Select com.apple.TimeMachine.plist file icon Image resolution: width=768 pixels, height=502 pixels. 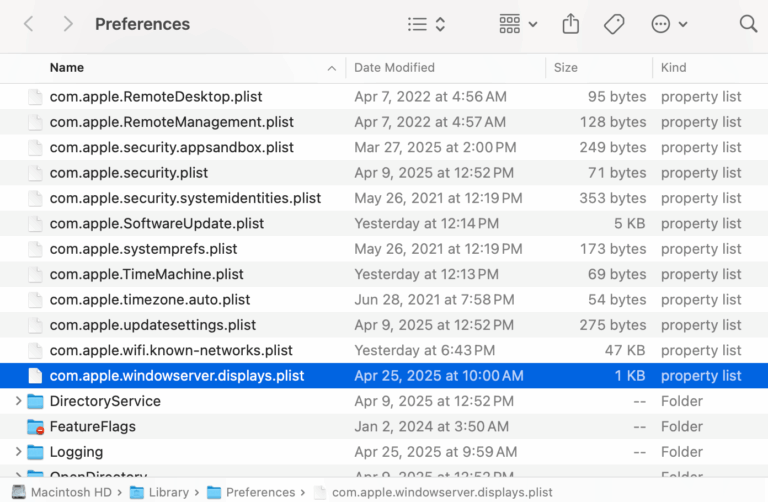tap(35, 274)
